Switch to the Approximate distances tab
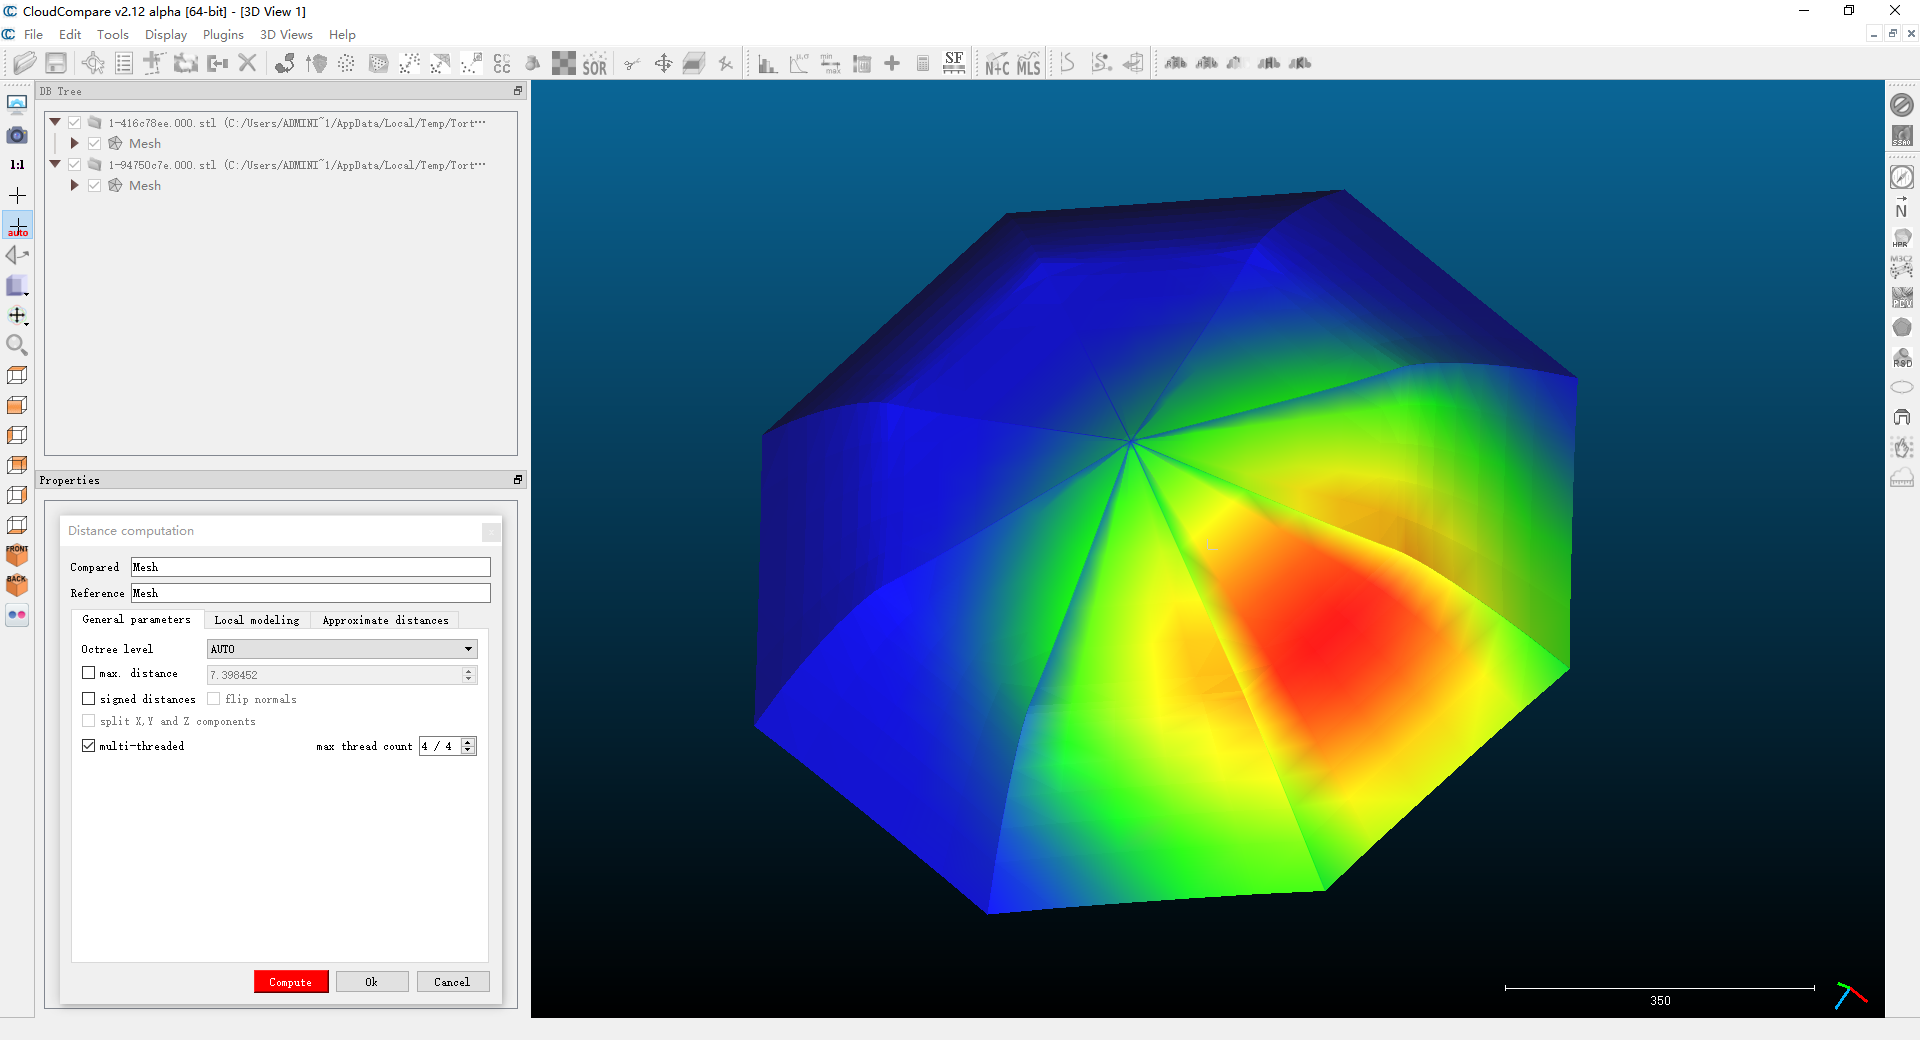This screenshot has height=1040, width=1920. point(385,620)
